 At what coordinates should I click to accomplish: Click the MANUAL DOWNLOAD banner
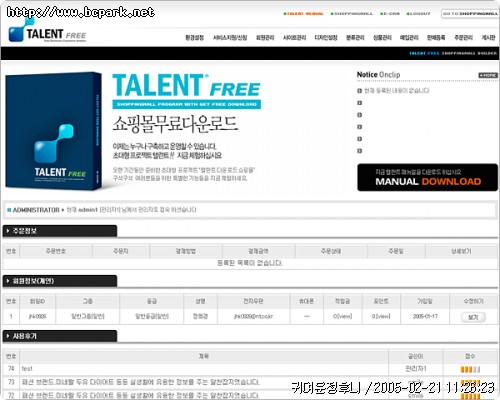click(x=427, y=177)
